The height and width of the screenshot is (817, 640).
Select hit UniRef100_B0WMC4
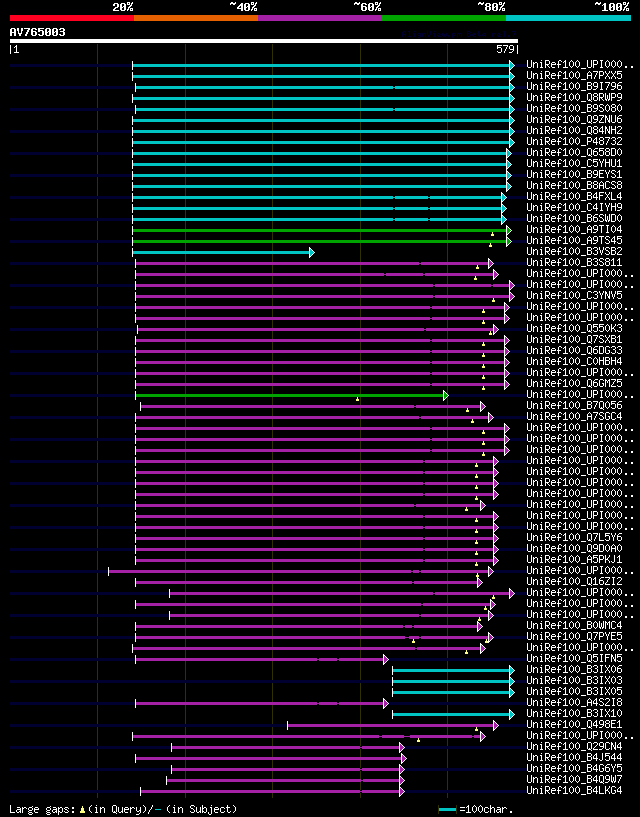point(574,625)
